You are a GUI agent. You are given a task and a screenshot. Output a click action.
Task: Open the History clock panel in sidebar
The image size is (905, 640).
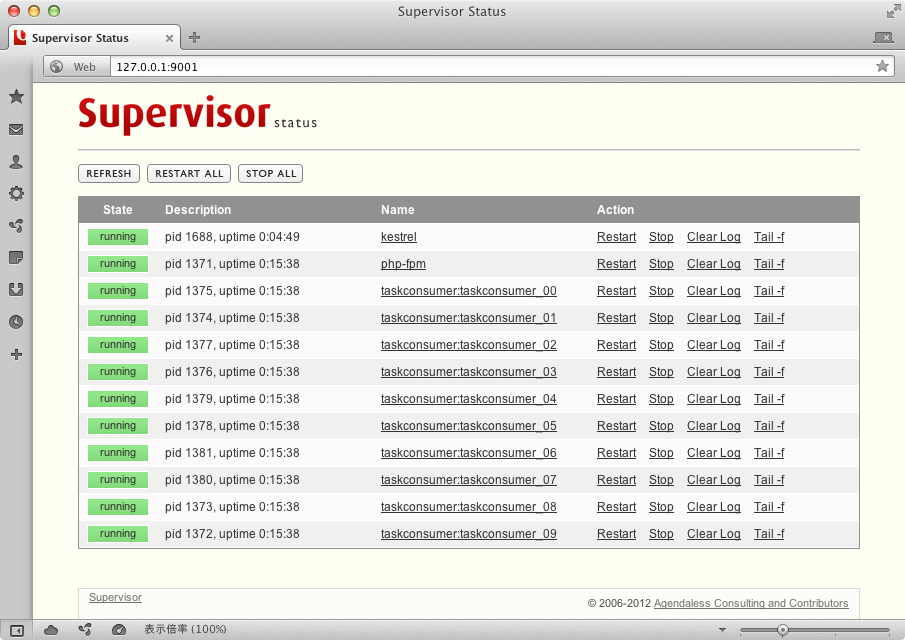pyautogui.click(x=16, y=322)
